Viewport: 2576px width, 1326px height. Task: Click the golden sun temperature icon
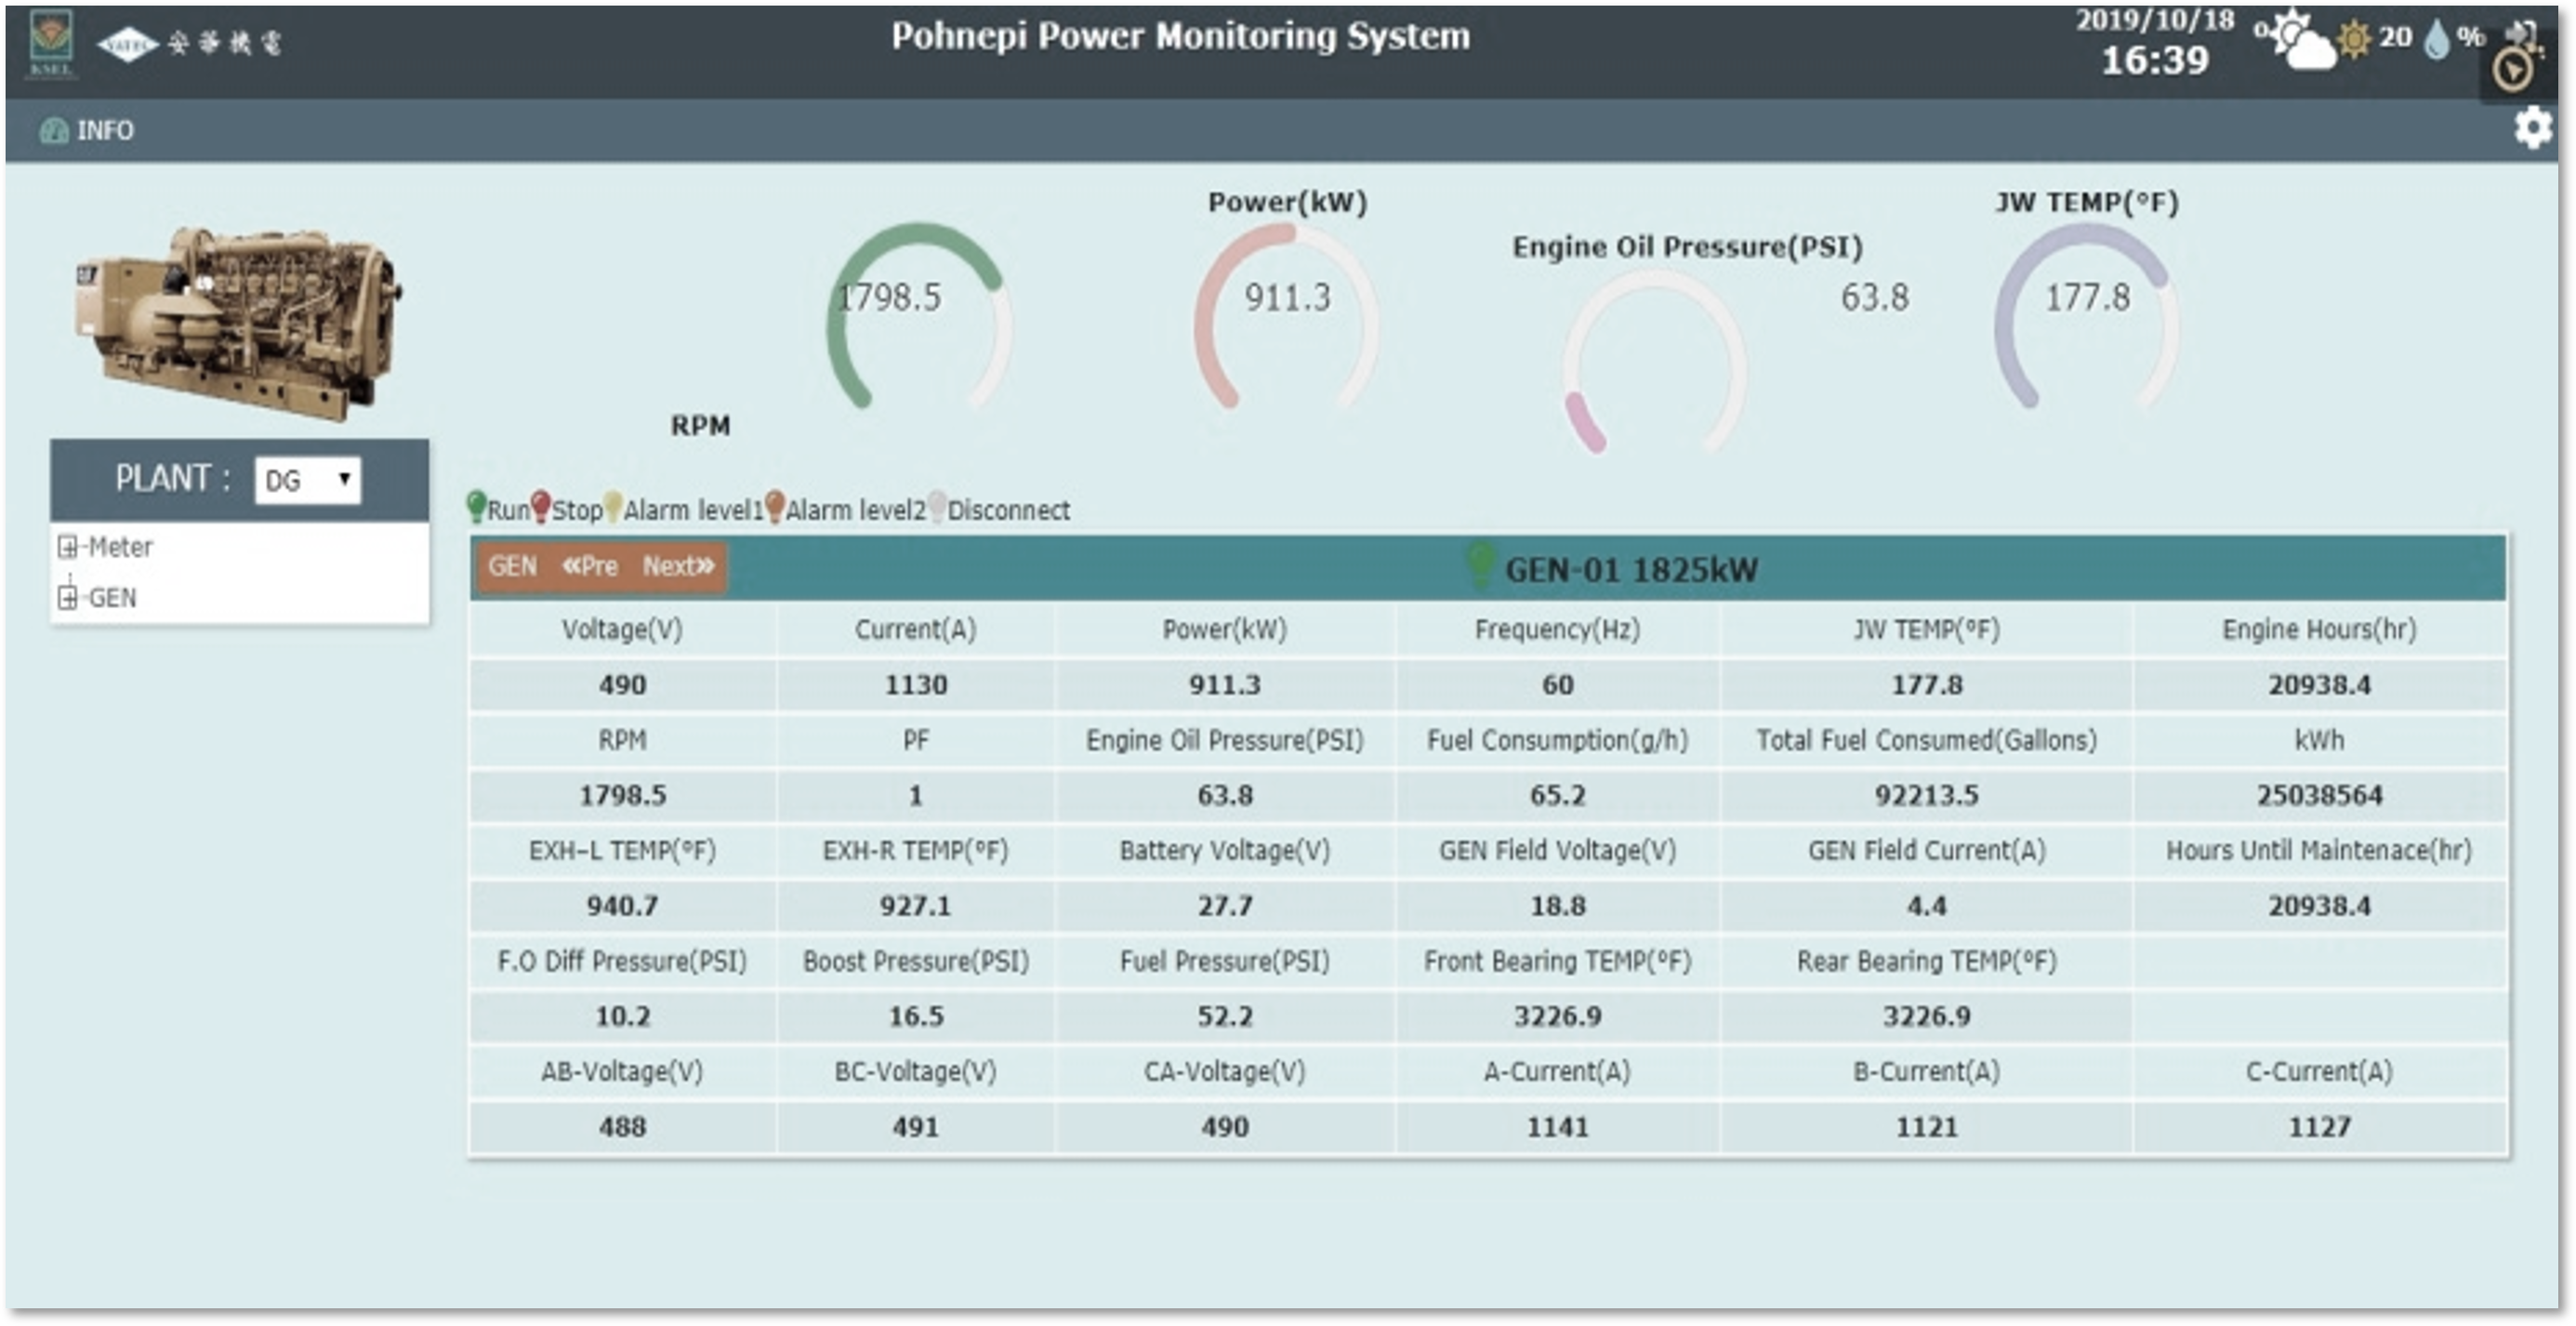tap(2354, 40)
